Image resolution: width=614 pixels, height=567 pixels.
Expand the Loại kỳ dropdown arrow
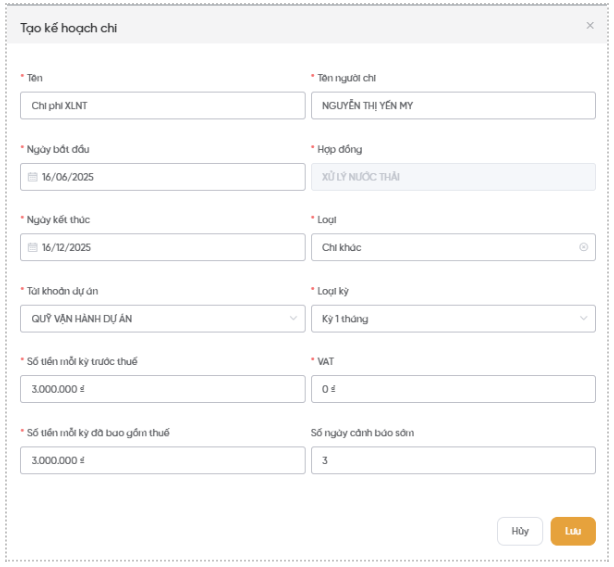coord(583,318)
